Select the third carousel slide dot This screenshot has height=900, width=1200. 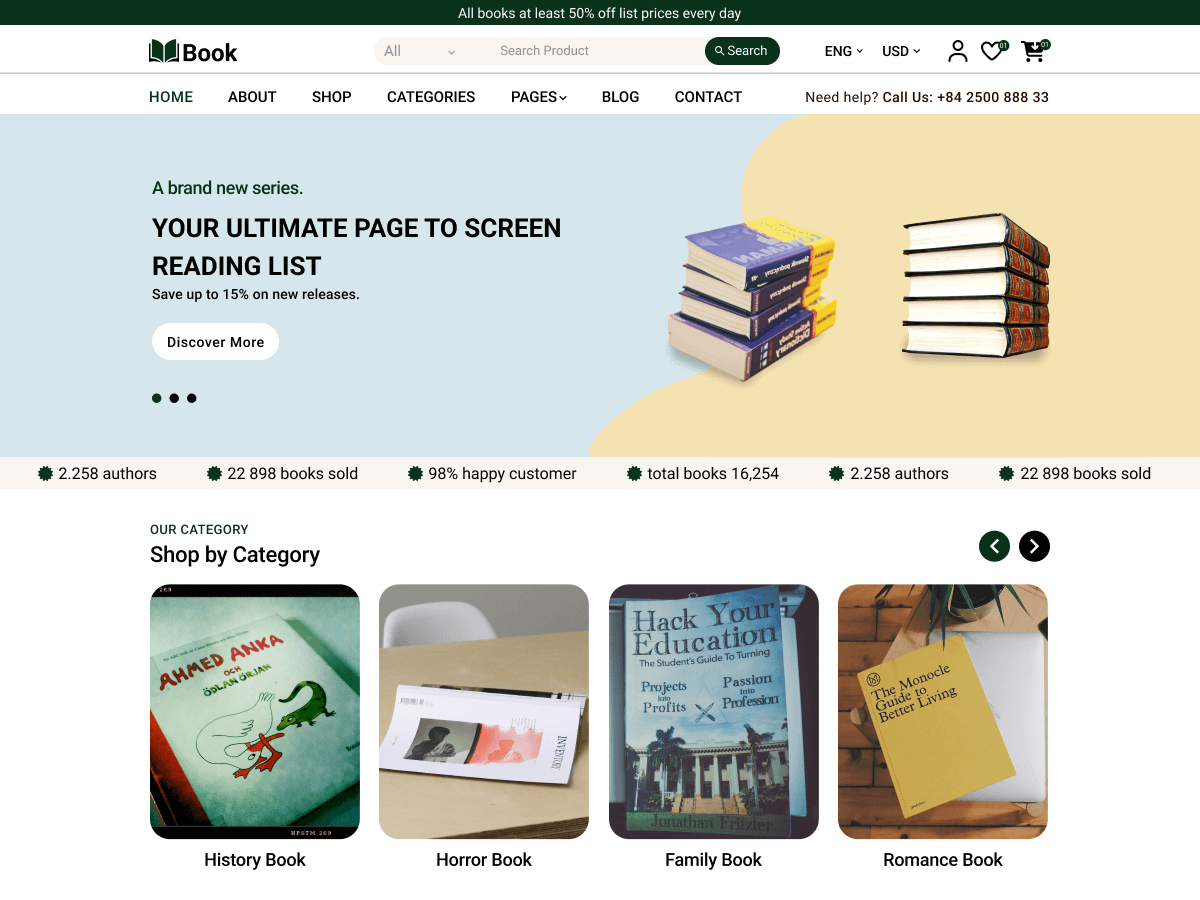191,398
